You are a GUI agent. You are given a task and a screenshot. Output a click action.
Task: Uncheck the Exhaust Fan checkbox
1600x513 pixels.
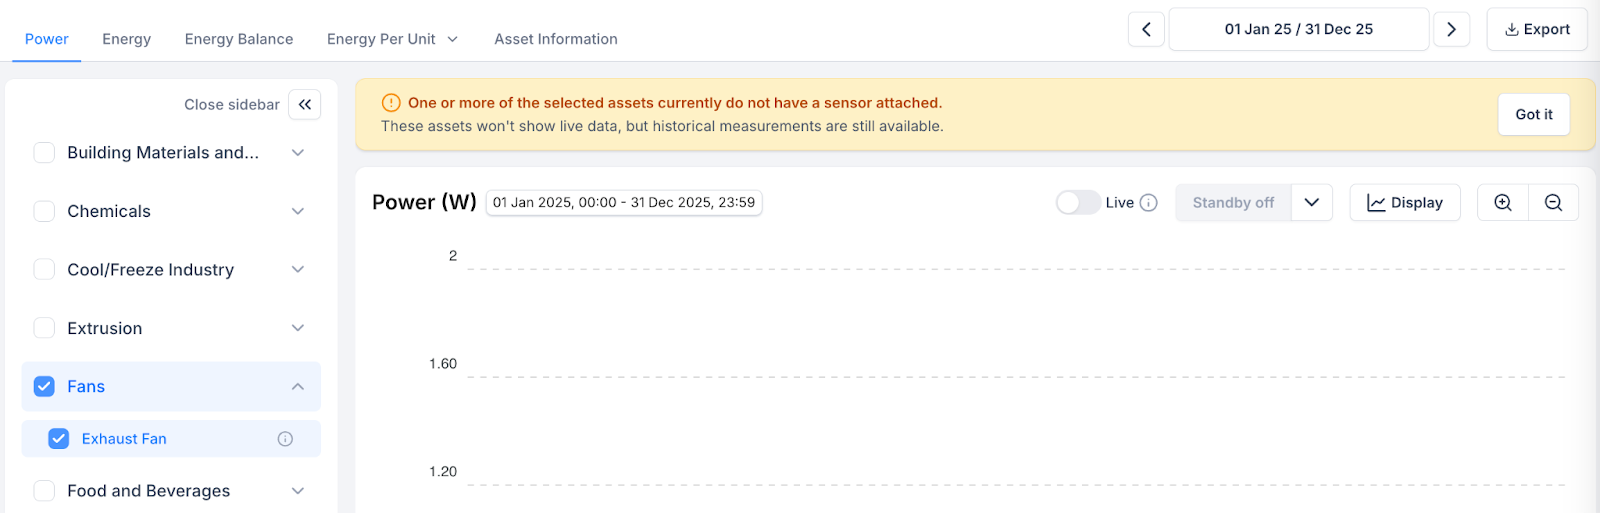click(59, 439)
